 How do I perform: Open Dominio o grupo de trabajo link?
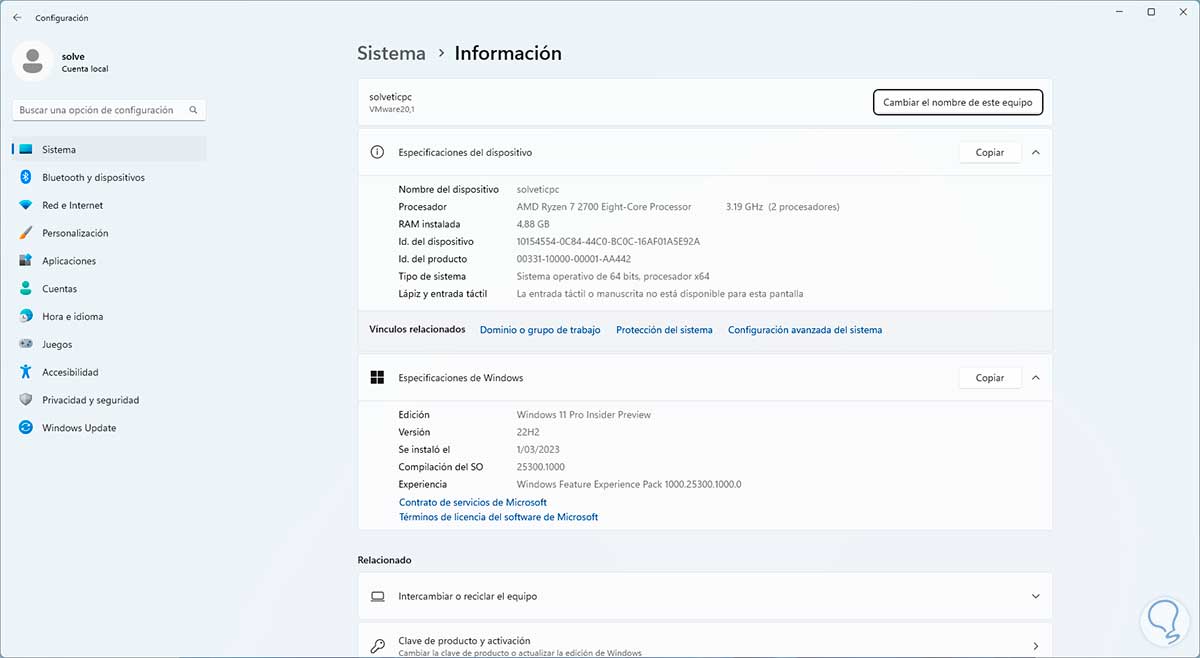coord(540,330)
